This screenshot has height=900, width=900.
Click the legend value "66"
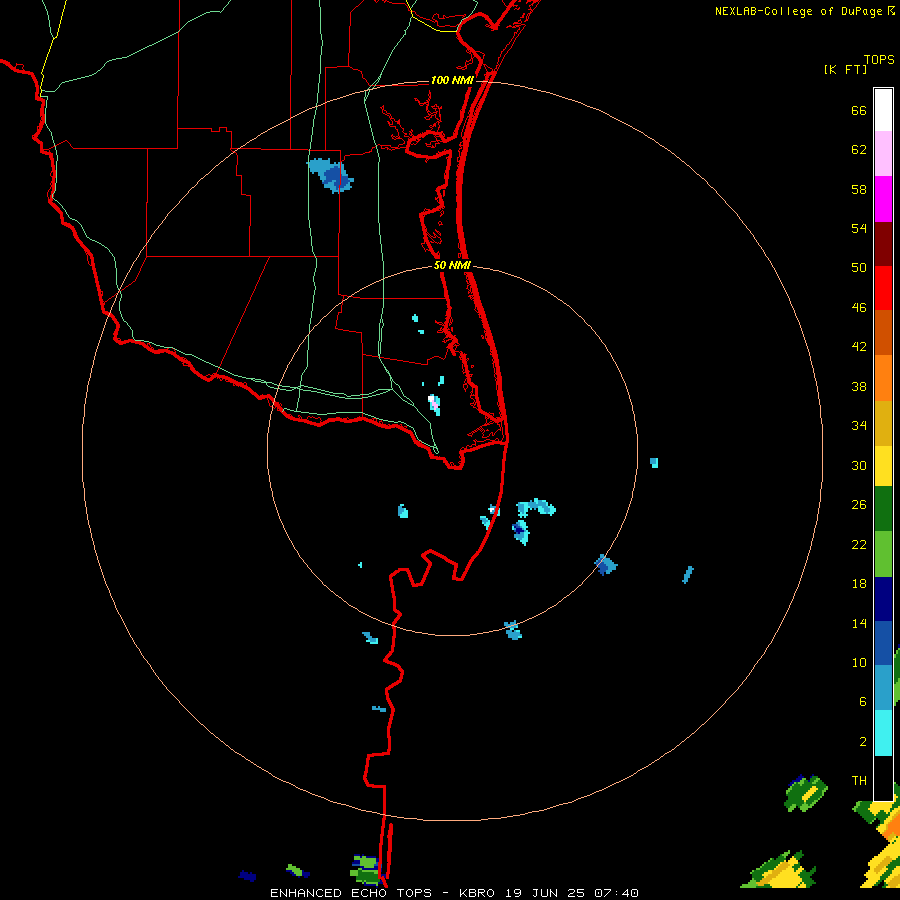[x=859, y=110]
